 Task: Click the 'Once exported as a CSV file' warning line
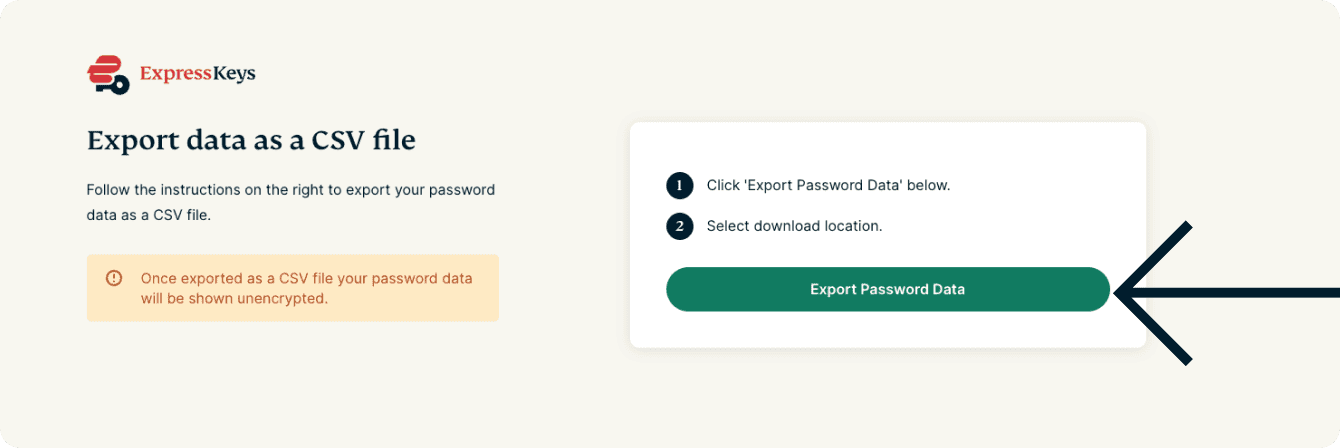click(x=306, y=278)
